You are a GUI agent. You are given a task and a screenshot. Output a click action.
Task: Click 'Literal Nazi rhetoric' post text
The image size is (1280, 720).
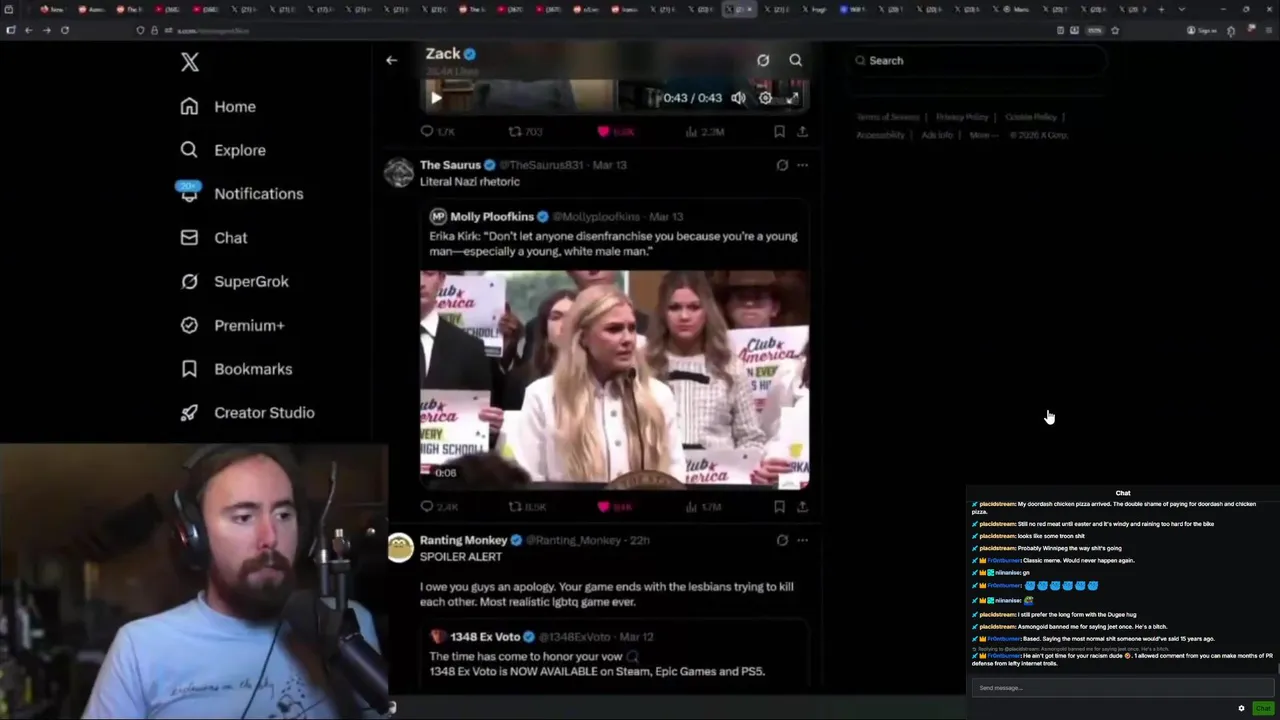[470, 182]
